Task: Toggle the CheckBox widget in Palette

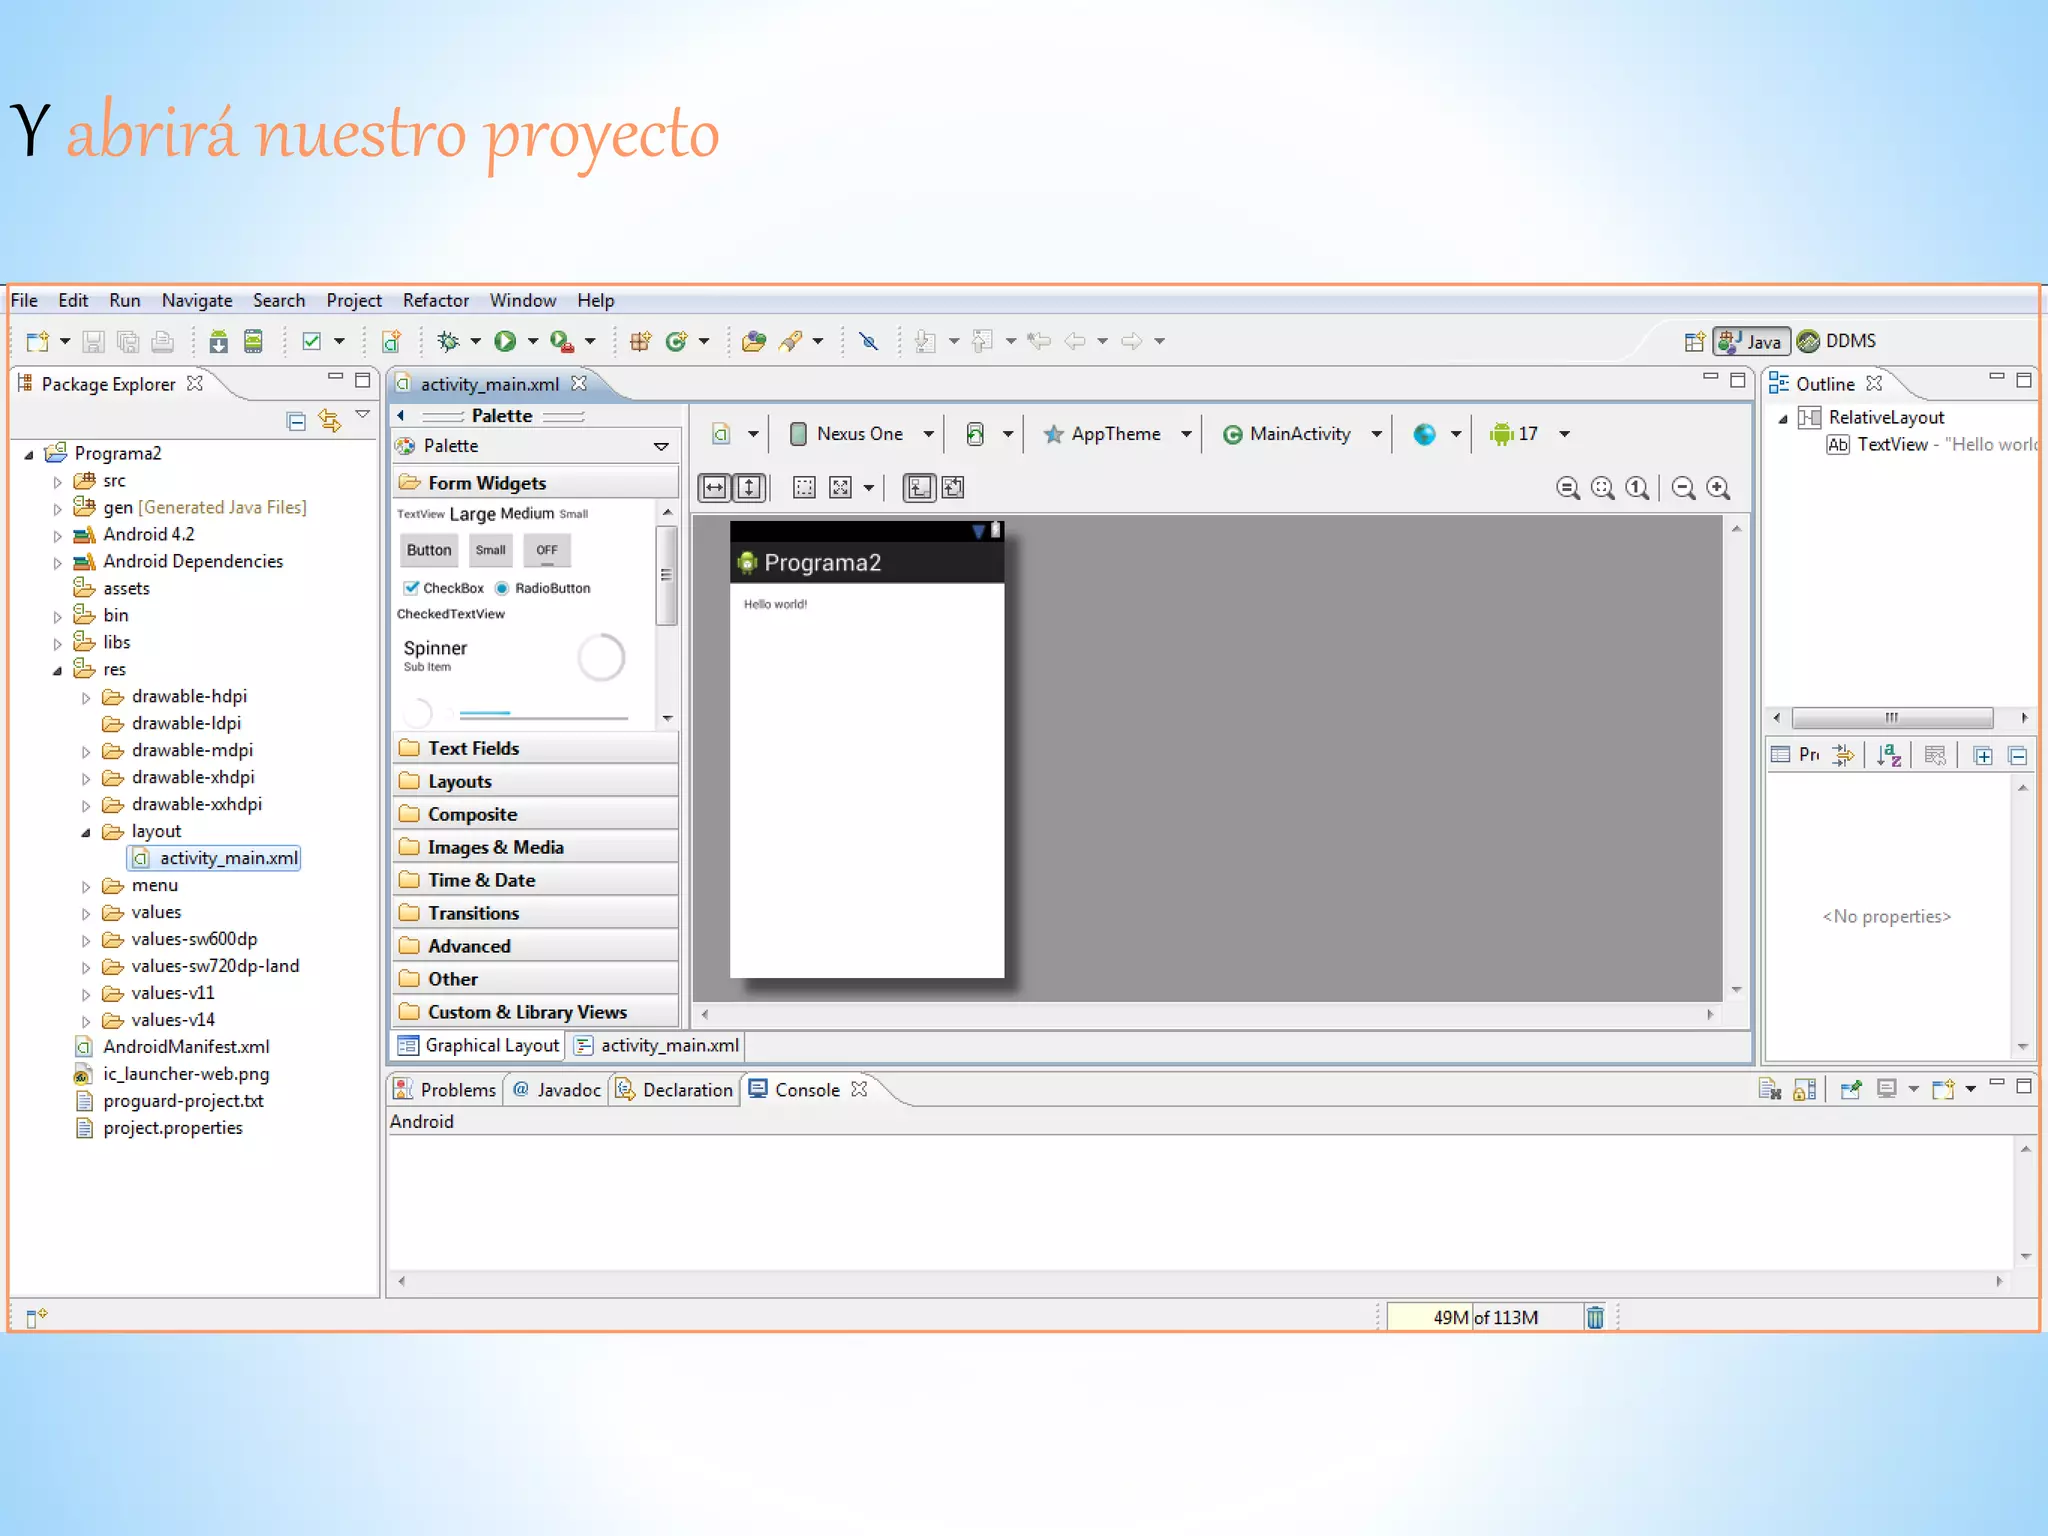Action: (442, 588)
